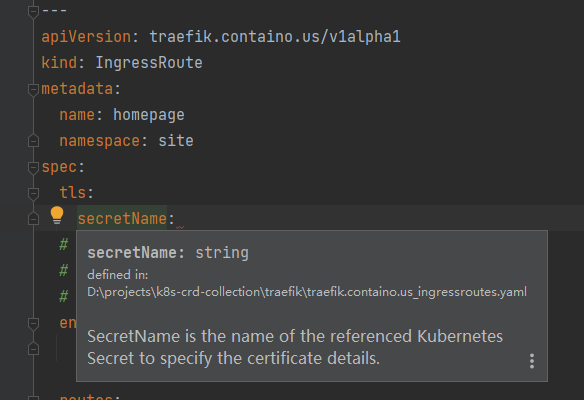Click the apiVersion key
The image size is (584, 400).
[86, 36]
